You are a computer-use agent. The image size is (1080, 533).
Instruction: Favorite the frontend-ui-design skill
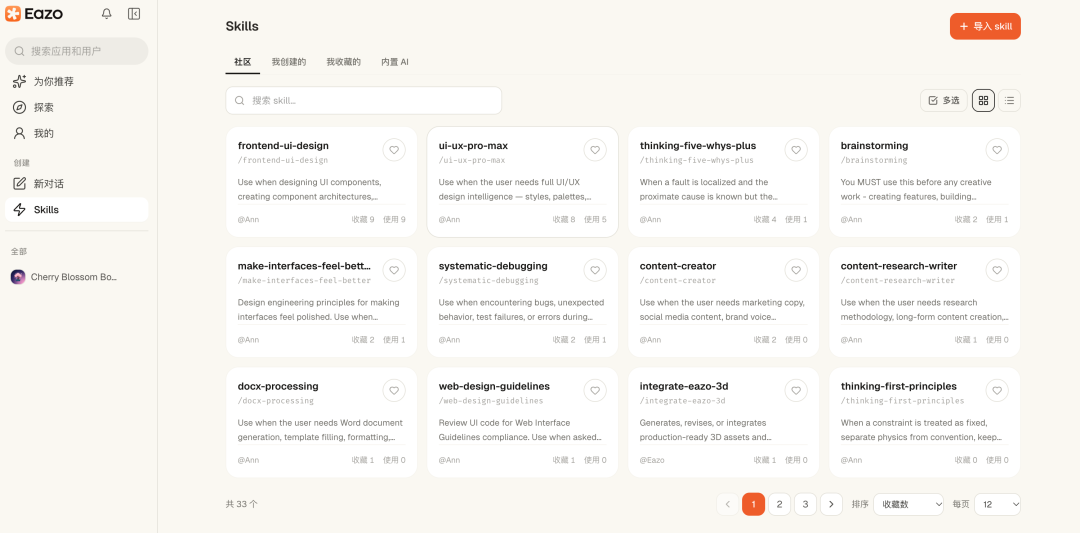pos(394,150)
